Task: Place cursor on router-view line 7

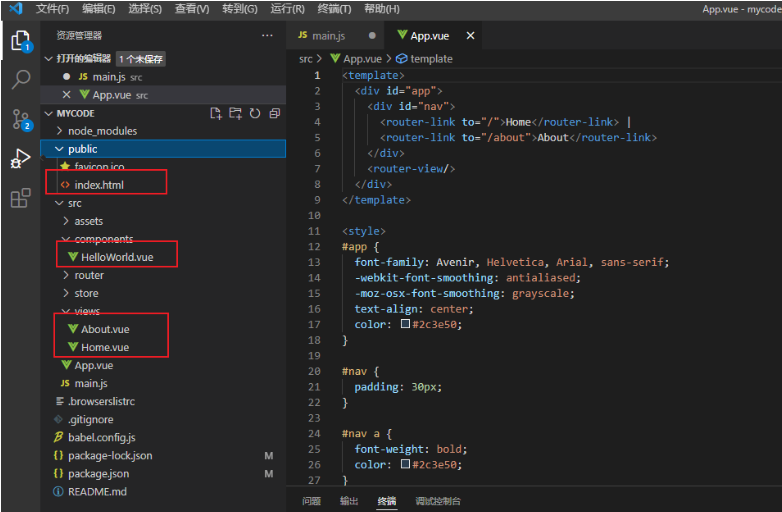Action: 411,169
